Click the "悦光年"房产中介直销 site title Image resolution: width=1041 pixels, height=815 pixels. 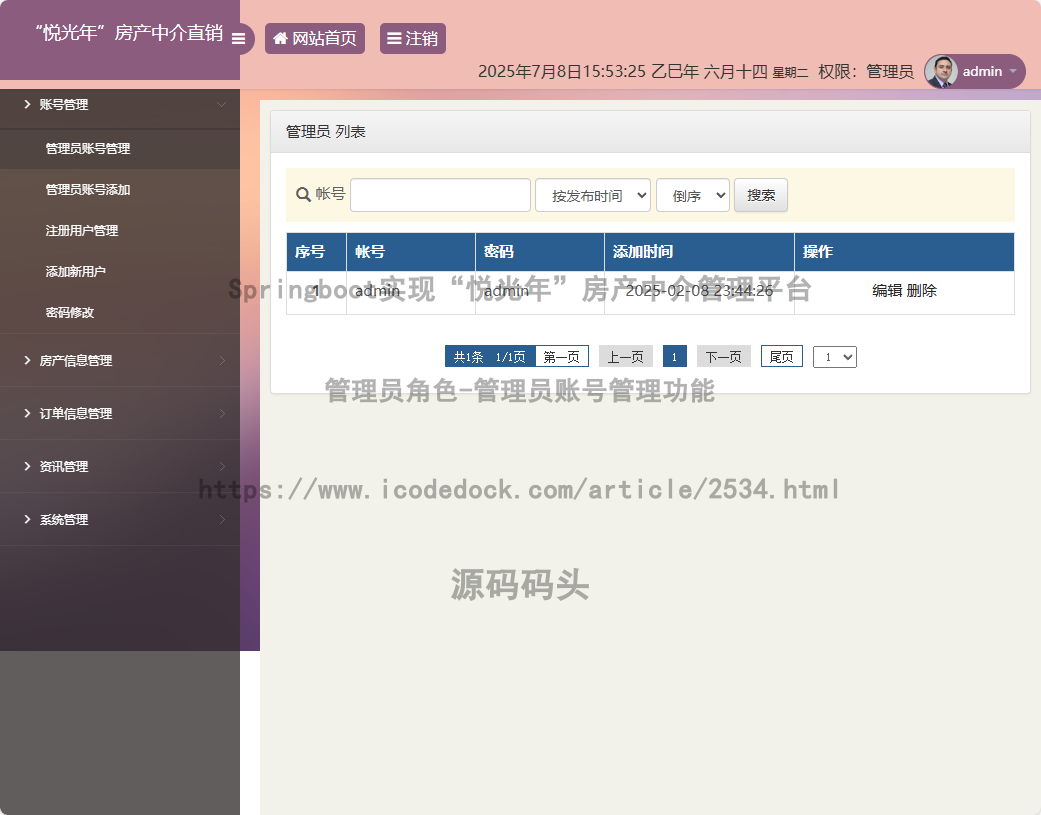click(x=129, y=33)
